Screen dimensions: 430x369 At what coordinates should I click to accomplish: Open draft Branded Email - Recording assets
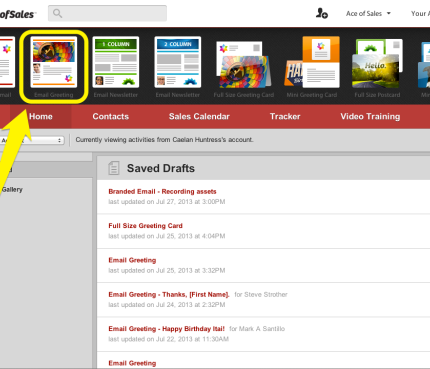point(162,192)
